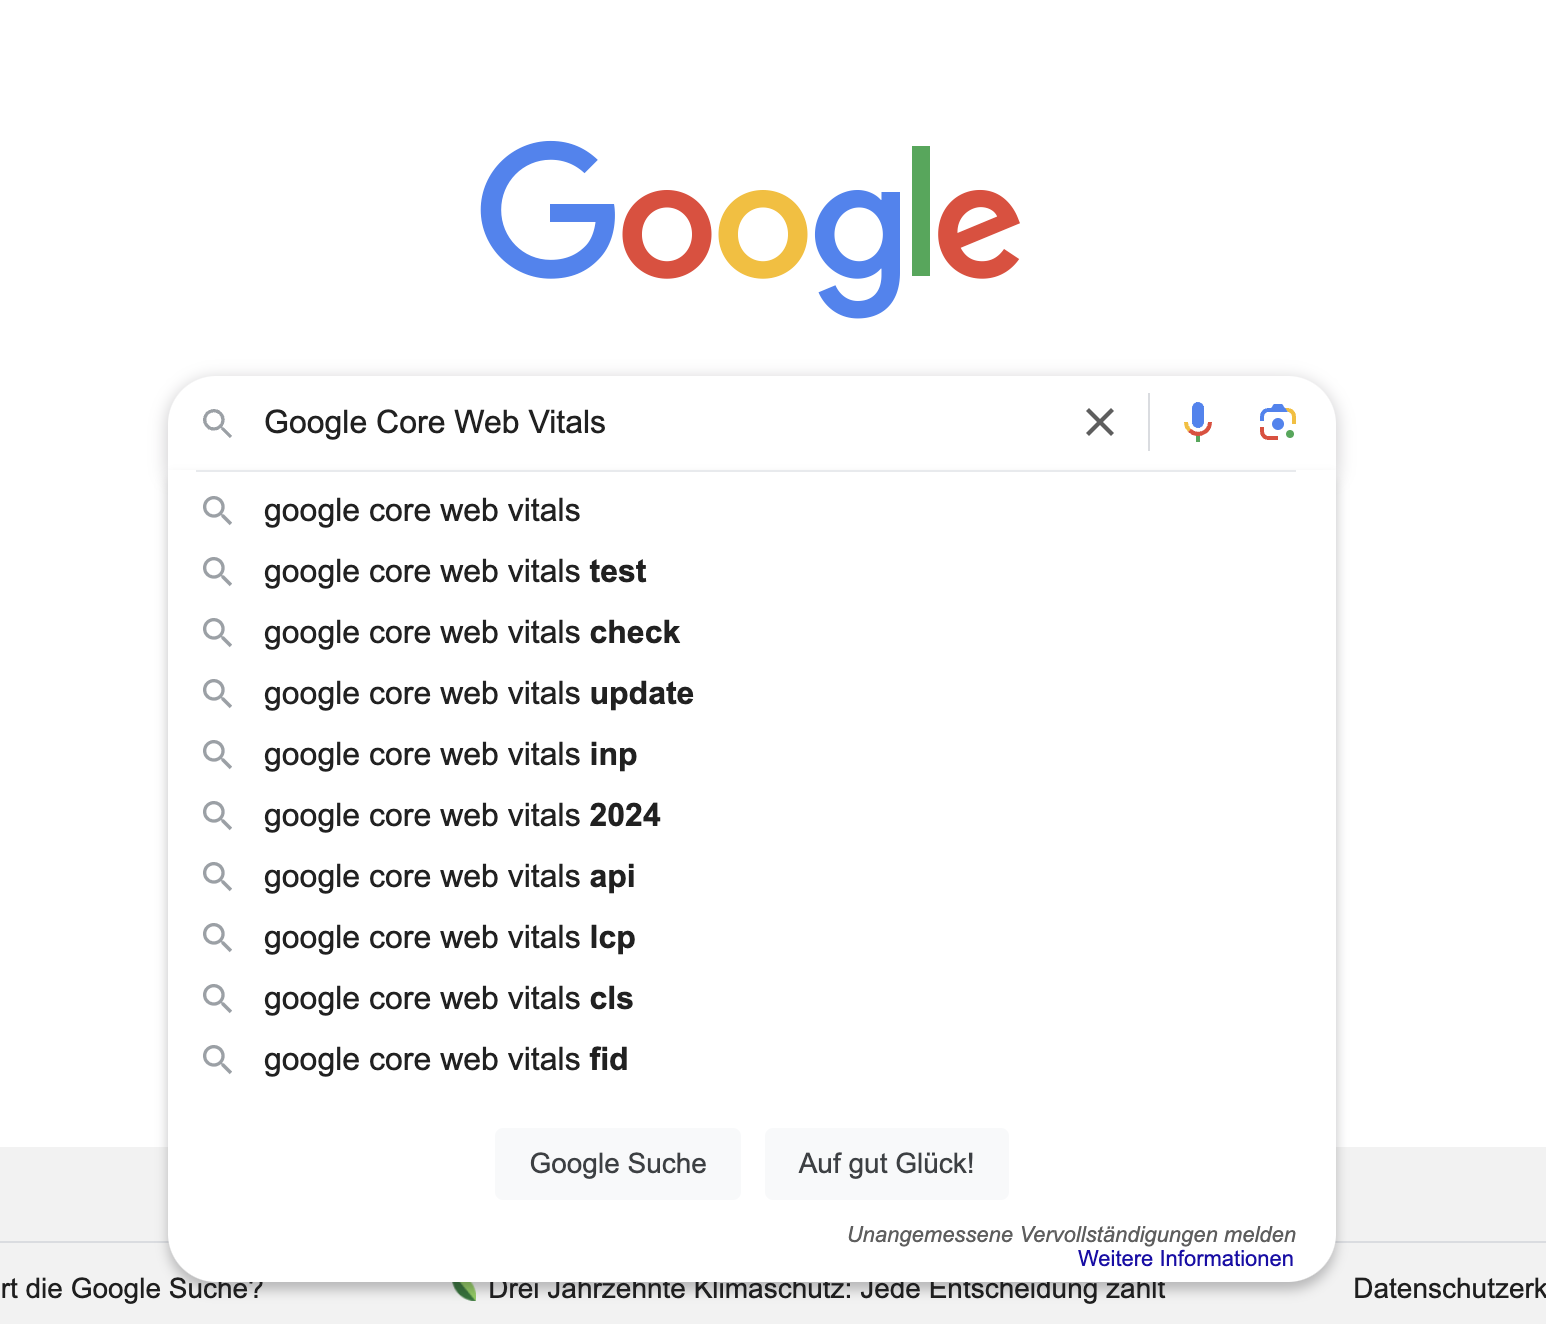
Task: Click the 'Google Suche' button
Action: tap(618, 1163)
